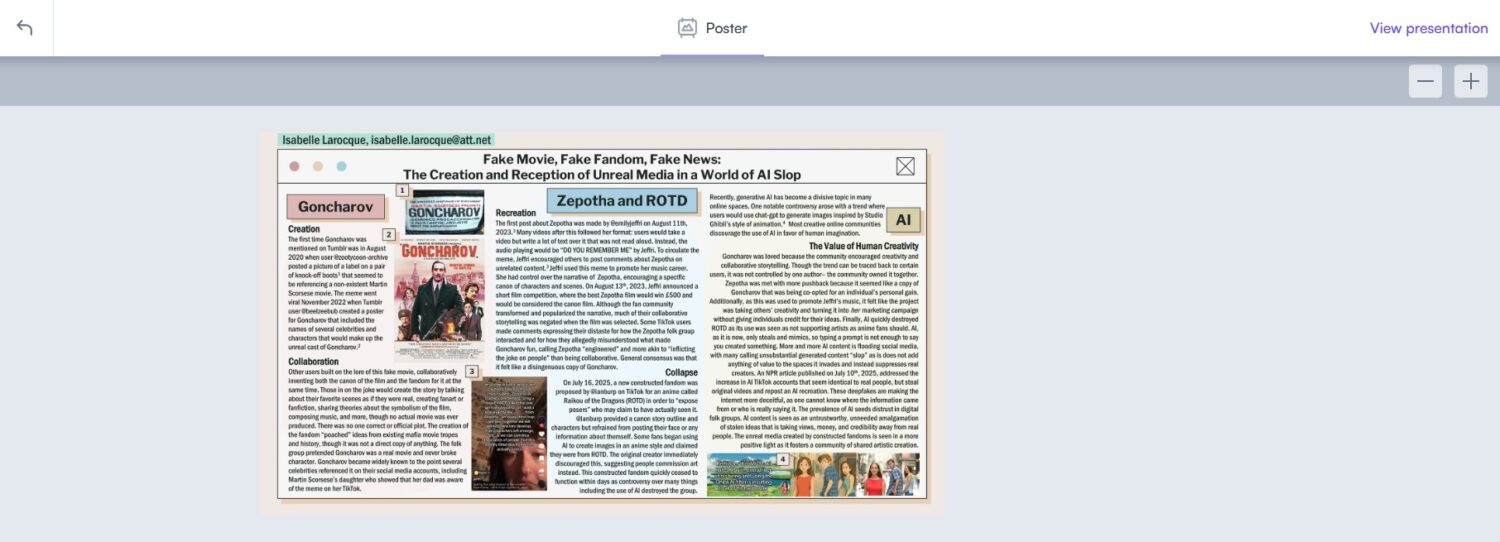
Task: Click the back arrow icon
Action: pos(25,28)
